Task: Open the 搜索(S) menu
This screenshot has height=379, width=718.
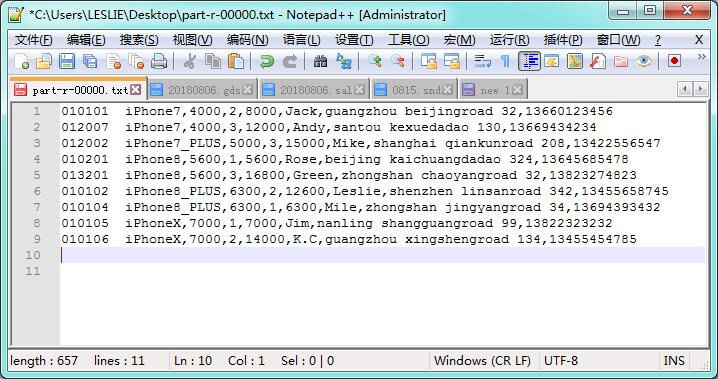Action: (x=139, y=40)
